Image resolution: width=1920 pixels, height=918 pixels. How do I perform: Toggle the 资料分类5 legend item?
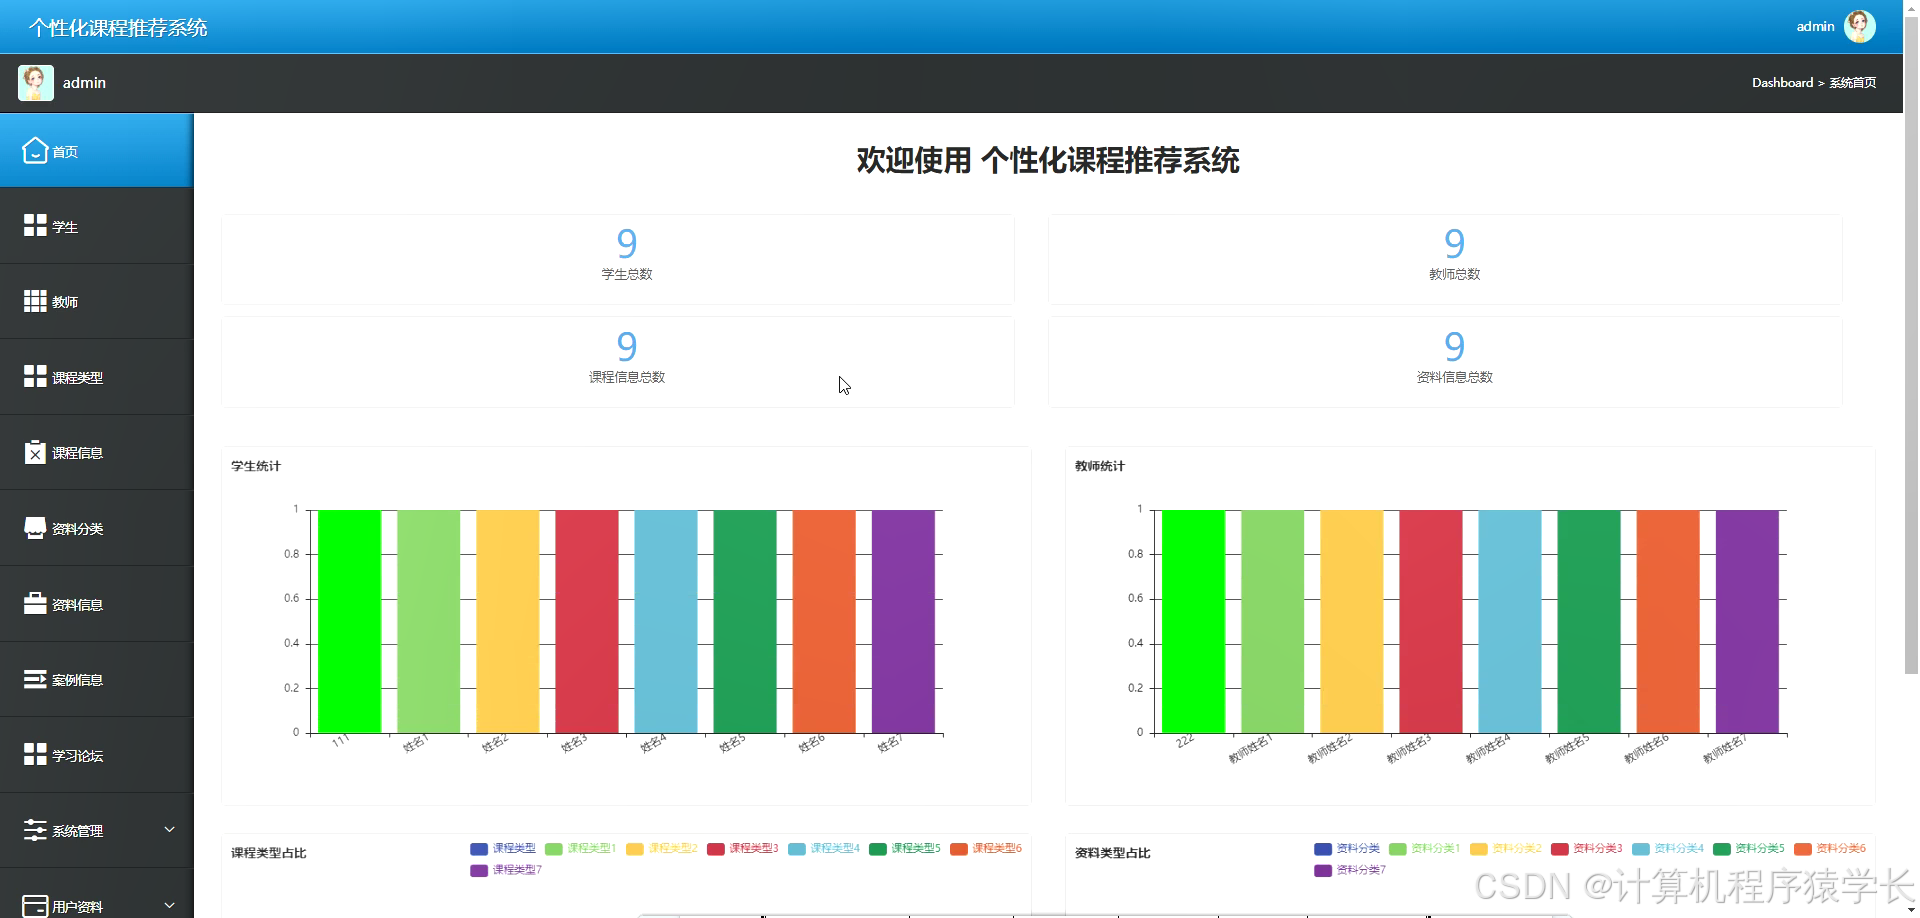click(x=1748, y=848)
